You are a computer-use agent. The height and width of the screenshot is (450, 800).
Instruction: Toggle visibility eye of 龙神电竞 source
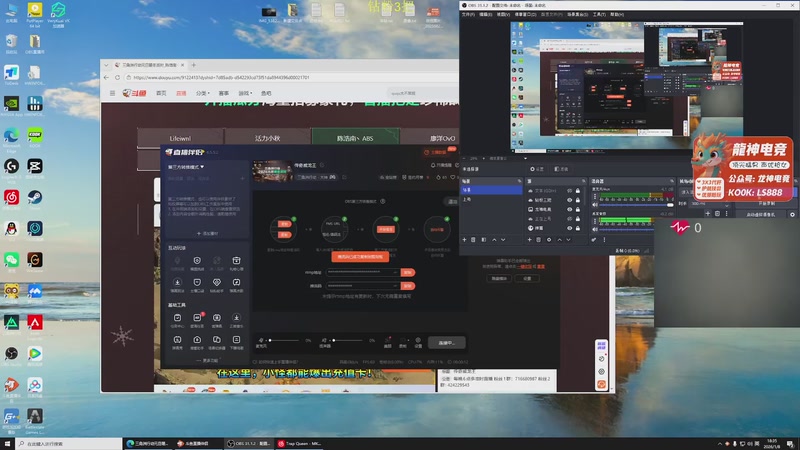(569, 209)
